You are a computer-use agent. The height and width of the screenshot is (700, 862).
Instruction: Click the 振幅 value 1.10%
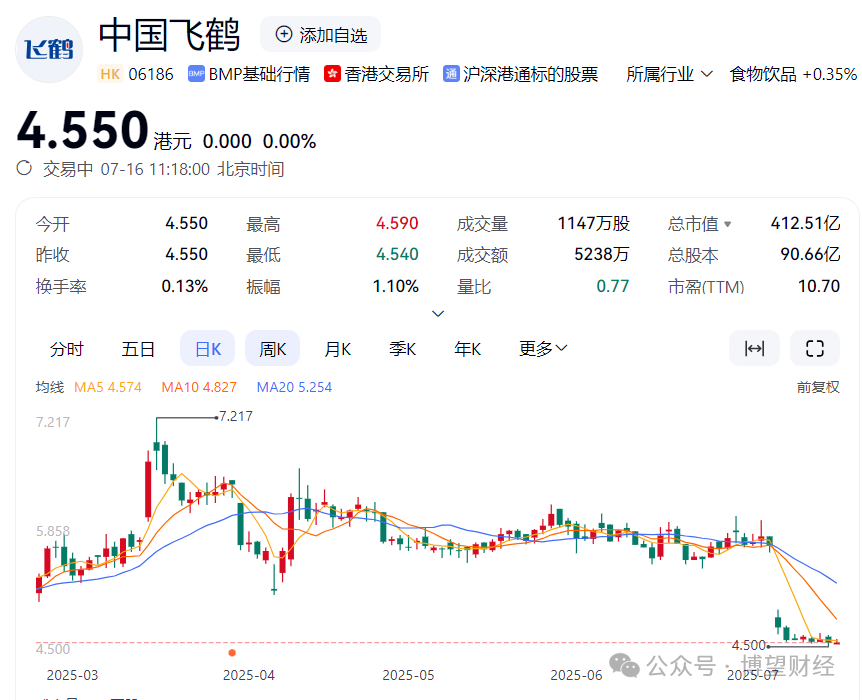coord(396,286)
